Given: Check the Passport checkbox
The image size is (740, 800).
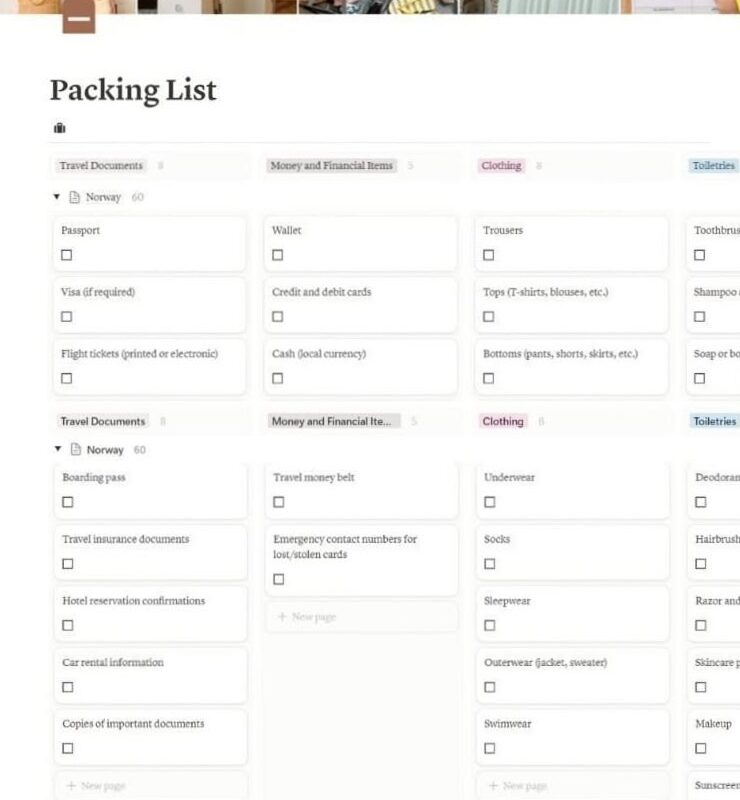Looking at the screenshot, I should (x=66, y=255).
